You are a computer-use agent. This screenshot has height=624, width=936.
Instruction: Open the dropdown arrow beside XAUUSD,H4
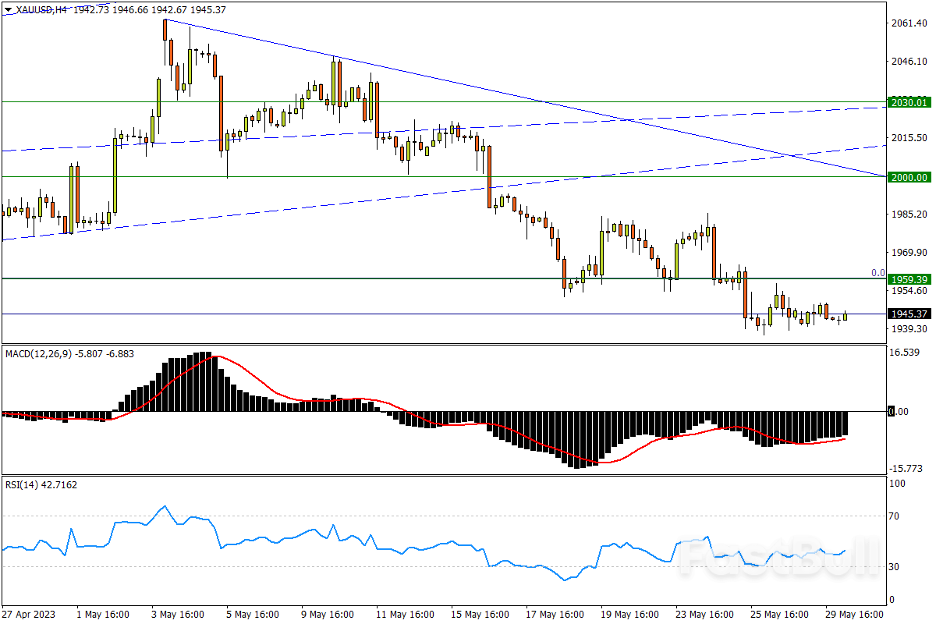[x=9, y=9]
